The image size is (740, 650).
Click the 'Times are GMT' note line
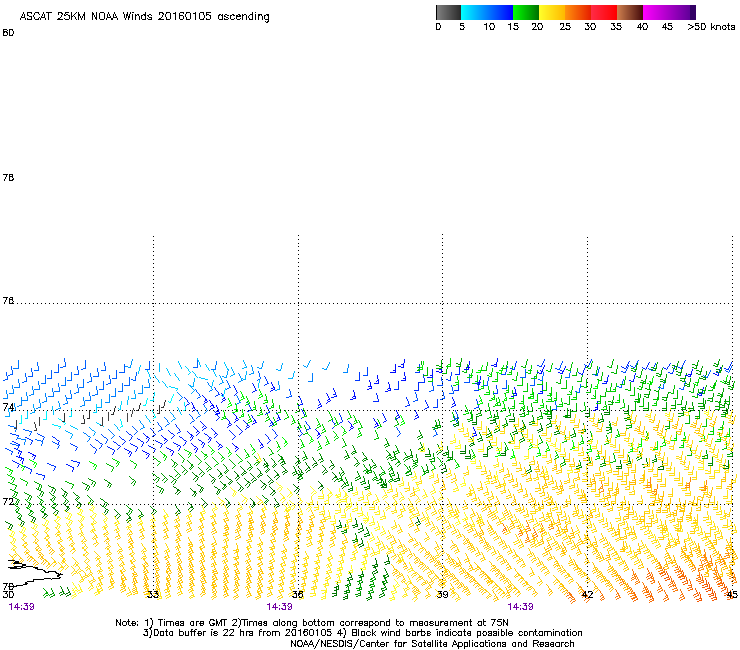312,623
